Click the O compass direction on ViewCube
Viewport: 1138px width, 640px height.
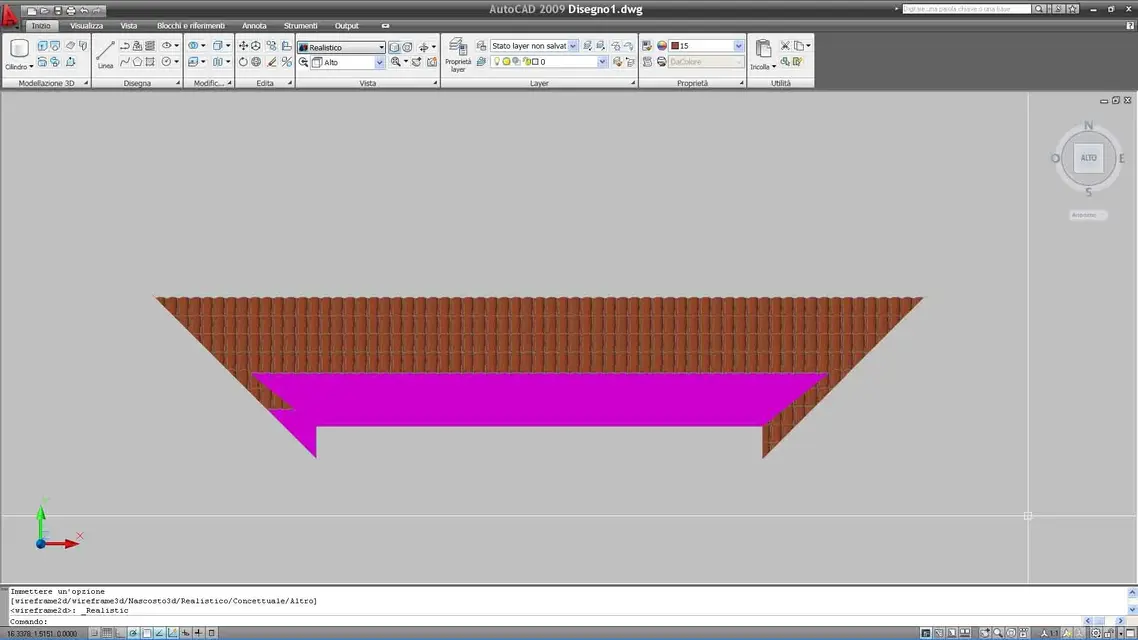[x=1055, y=158]
